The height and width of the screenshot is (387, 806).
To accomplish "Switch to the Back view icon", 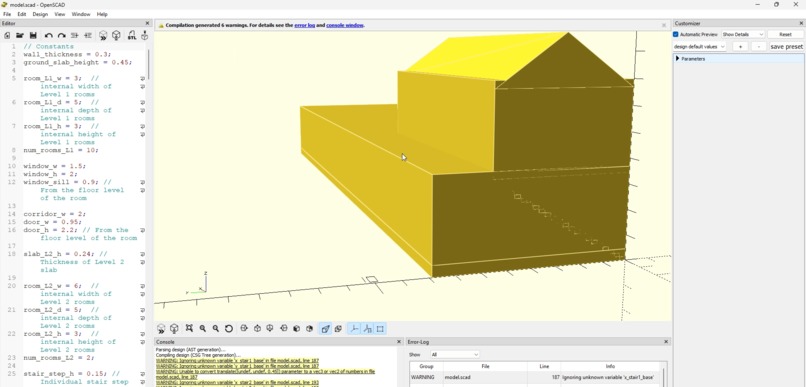I will pos(309,328).
